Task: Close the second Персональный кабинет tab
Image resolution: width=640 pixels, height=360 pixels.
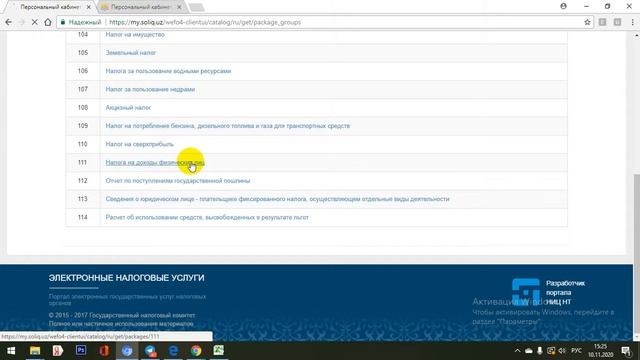Action: click(179, 7)
